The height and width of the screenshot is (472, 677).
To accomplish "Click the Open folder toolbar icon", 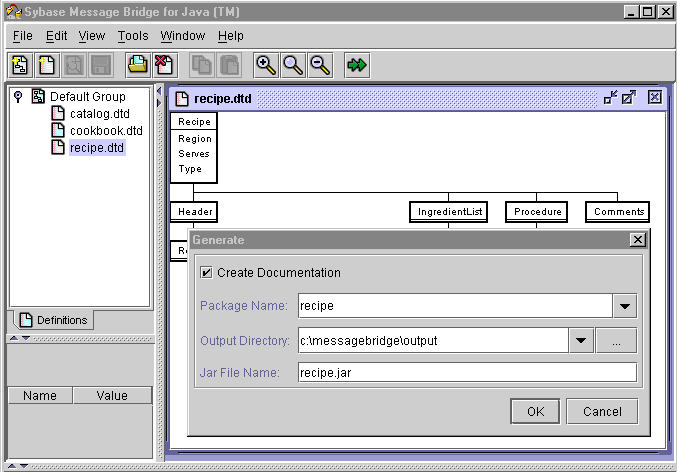I will point(137,65).
